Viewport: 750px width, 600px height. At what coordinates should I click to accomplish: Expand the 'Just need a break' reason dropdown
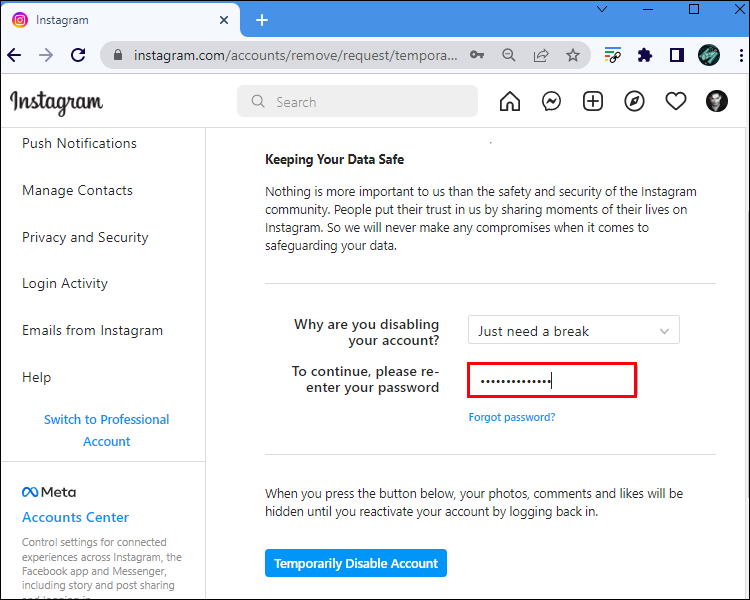[573, 331]
